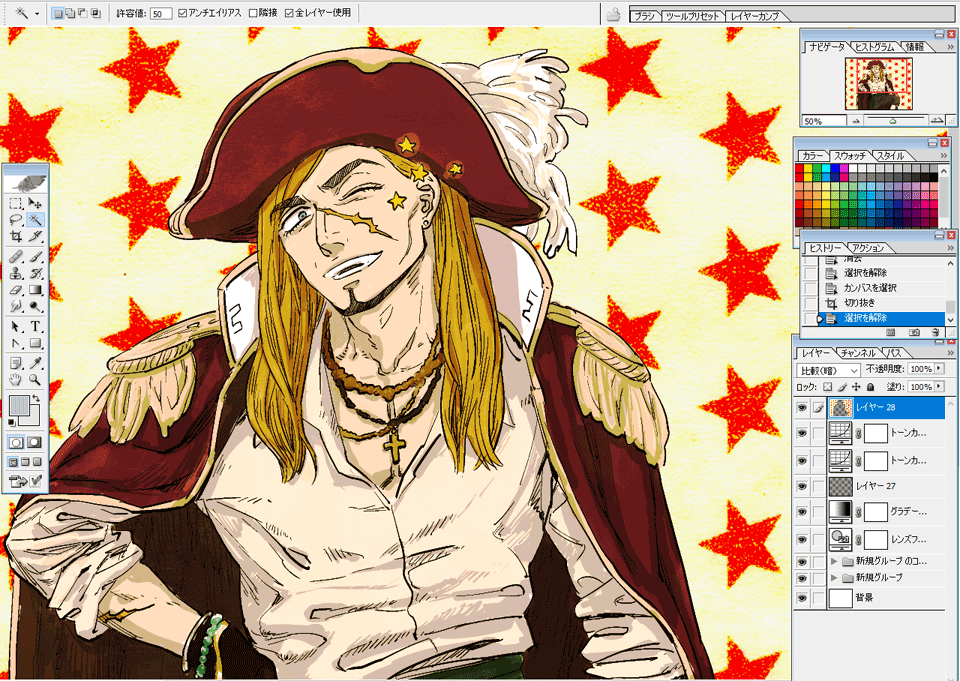960x681 pixels.
Task: Select the History Brush tool
Action: [x=35, y=273]
